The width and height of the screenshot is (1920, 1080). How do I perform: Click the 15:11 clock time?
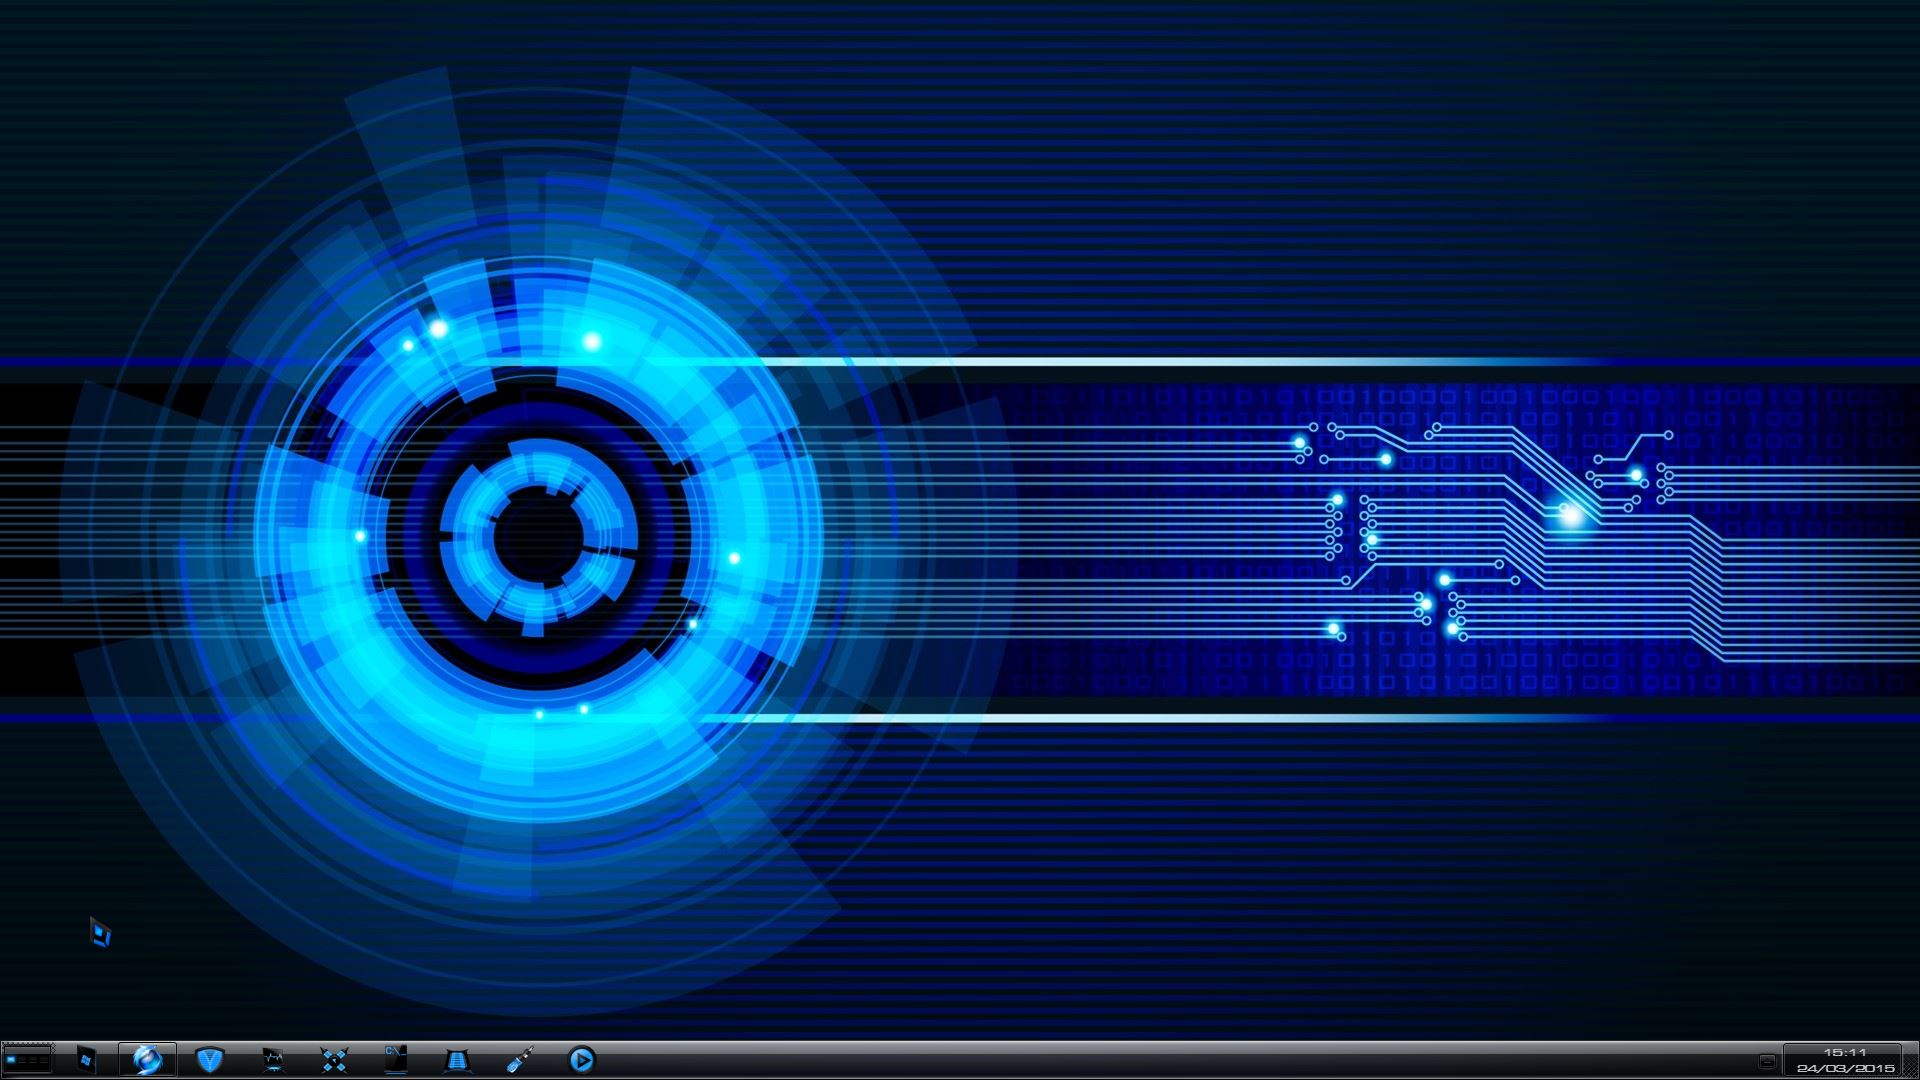1845,1052
